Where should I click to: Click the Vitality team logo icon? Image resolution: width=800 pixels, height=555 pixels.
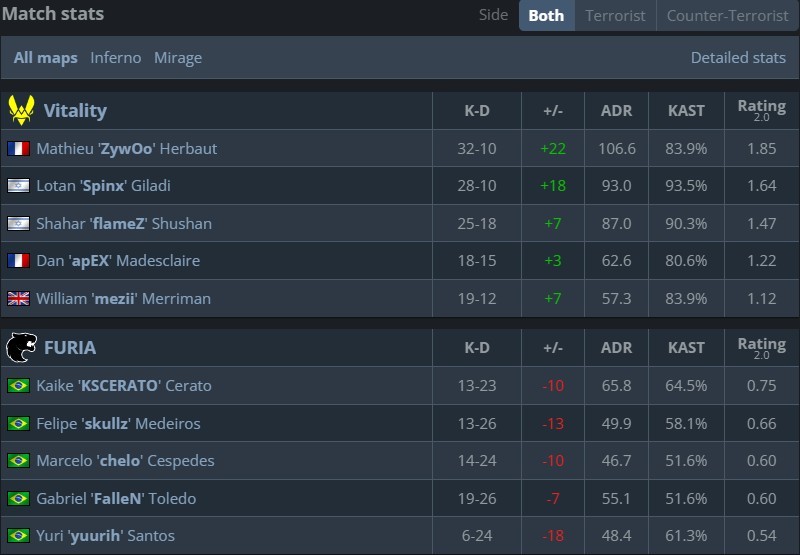(x=21, y=110)
